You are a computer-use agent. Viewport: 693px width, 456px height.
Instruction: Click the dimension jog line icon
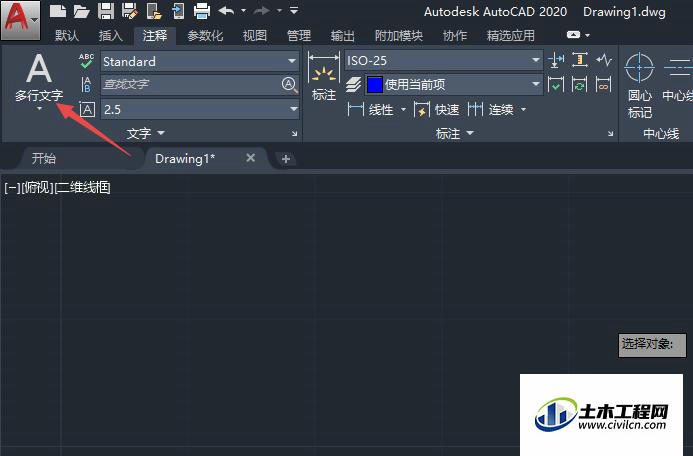point(604,60)
